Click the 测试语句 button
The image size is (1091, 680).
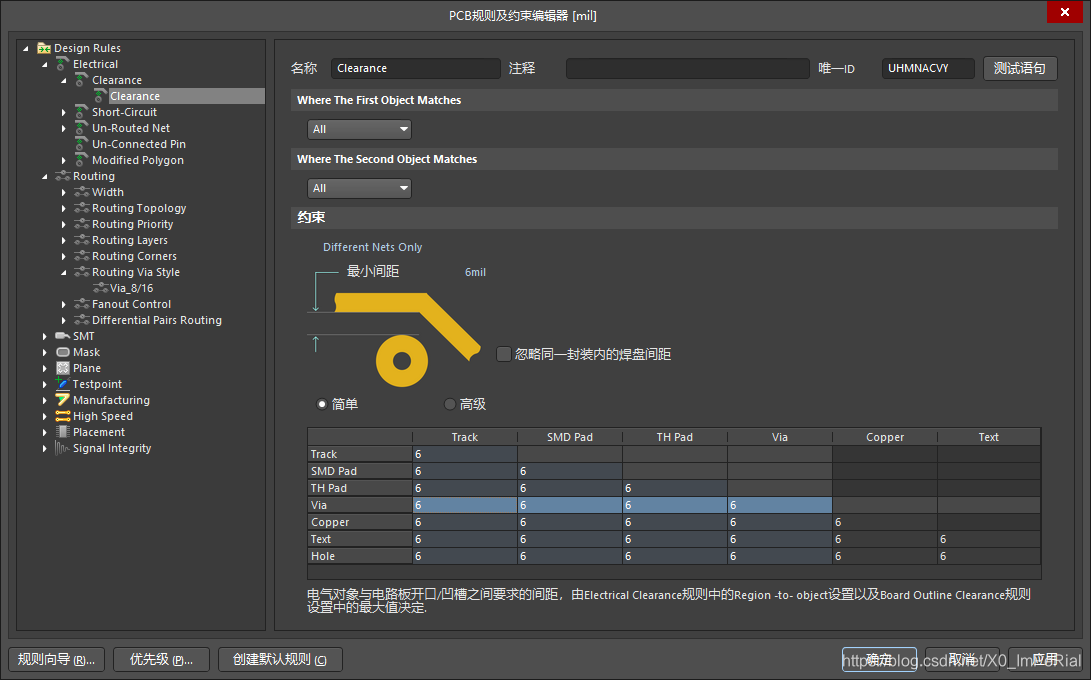[1020, 68]
